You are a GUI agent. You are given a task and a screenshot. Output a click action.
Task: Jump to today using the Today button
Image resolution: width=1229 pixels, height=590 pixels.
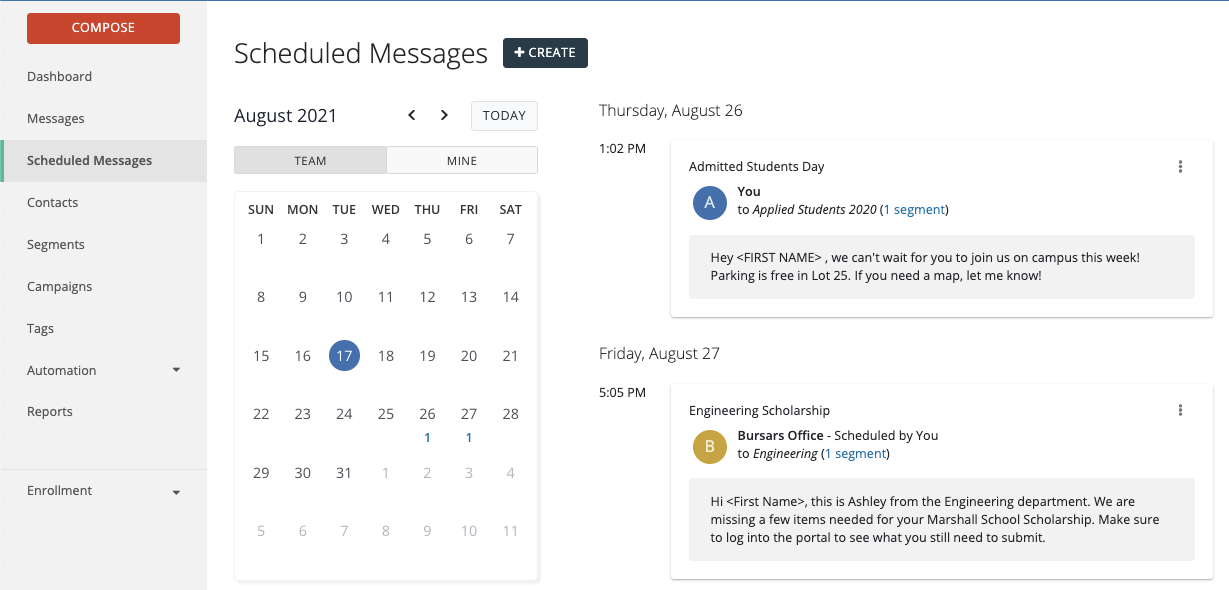[504, 116]
